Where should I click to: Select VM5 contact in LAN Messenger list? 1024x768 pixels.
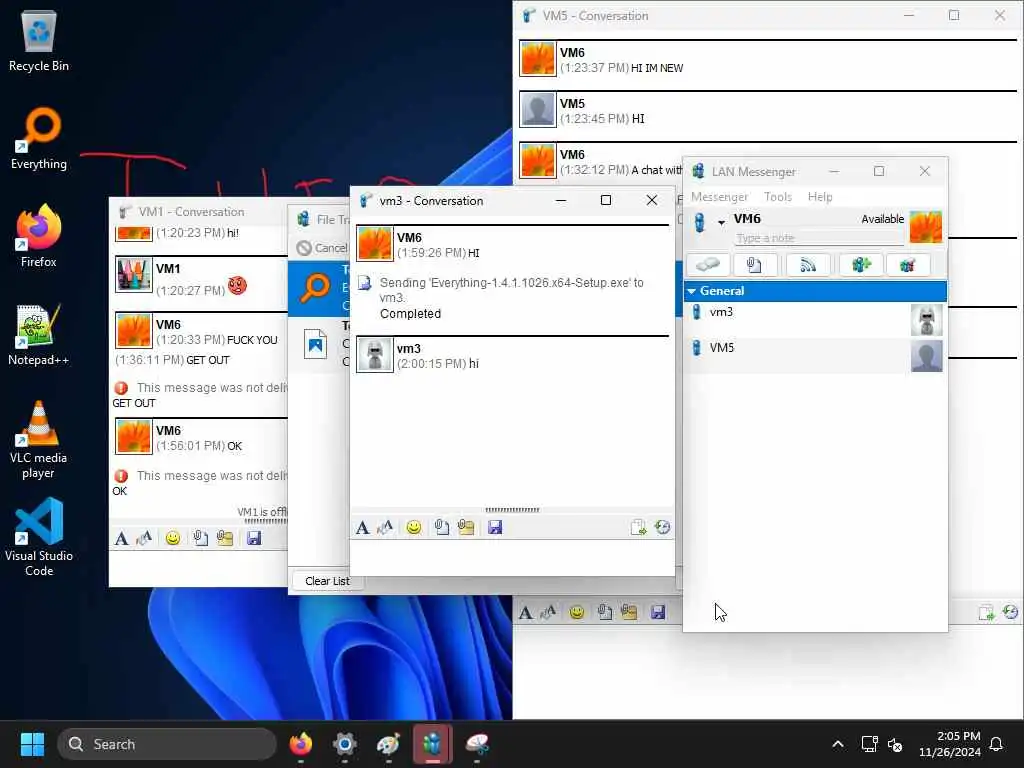(815, 356)
